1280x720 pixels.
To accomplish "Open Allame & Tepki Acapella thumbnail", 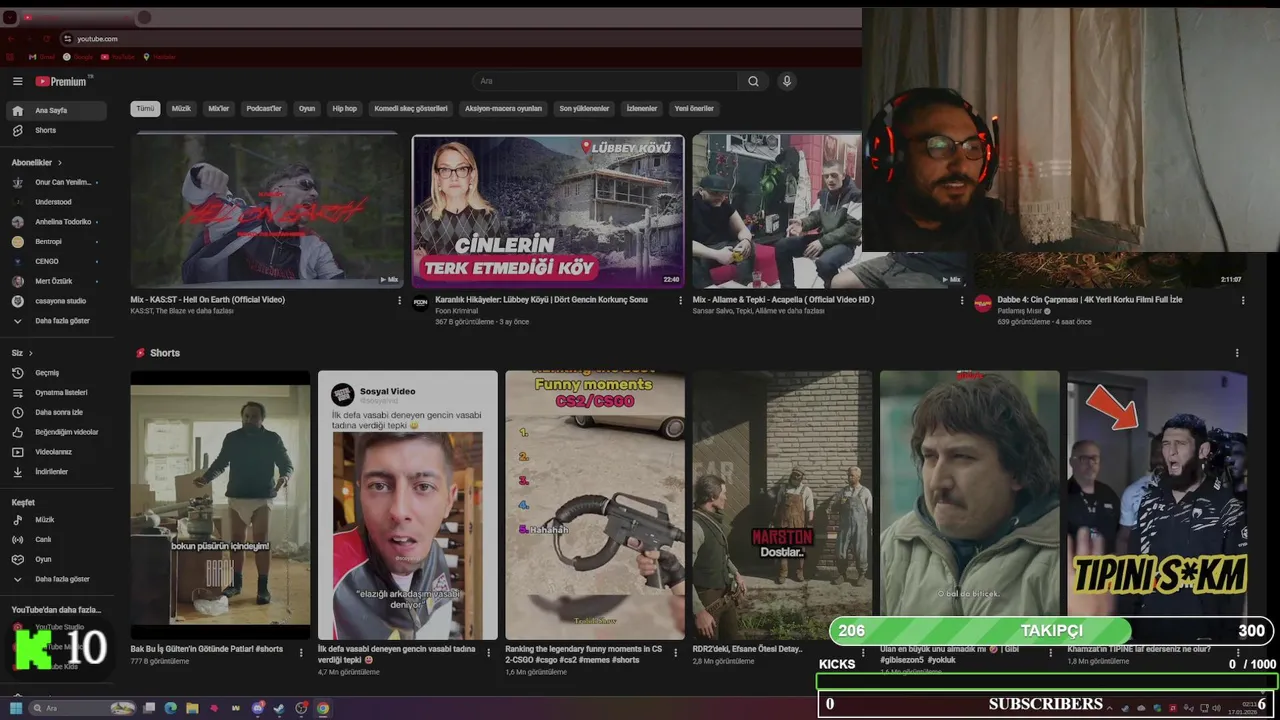I will click(x=777, y=211).
